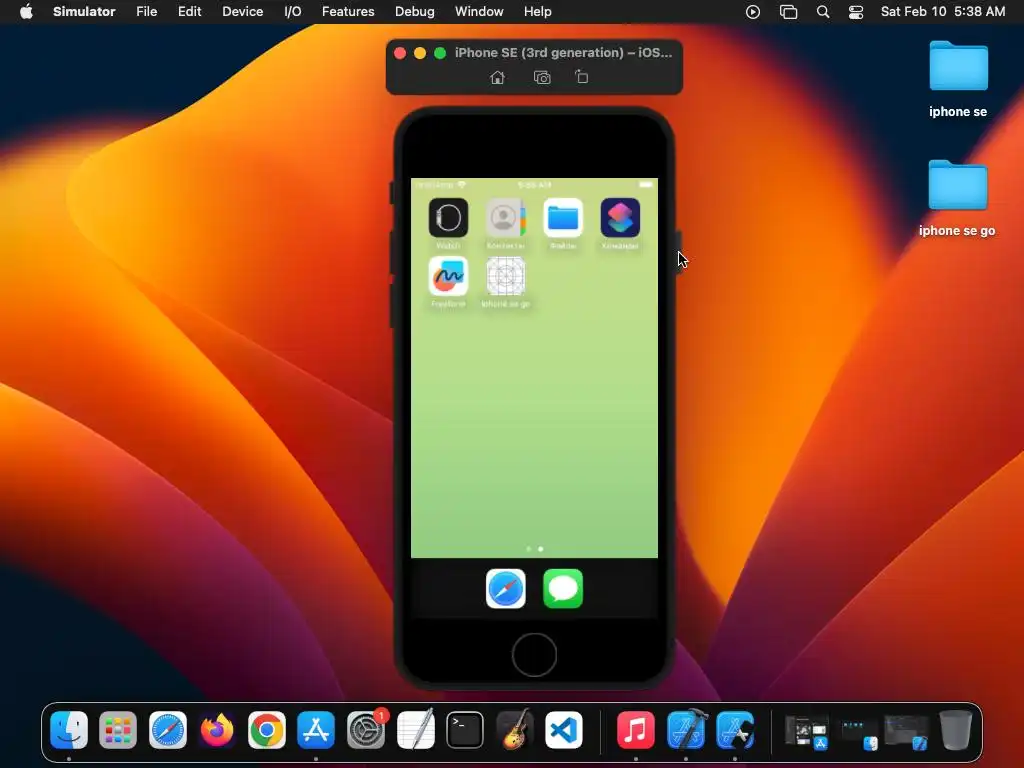This screenshot has width=1024, height=768.
Task: Open the Window menu
Action: point(479,12)
